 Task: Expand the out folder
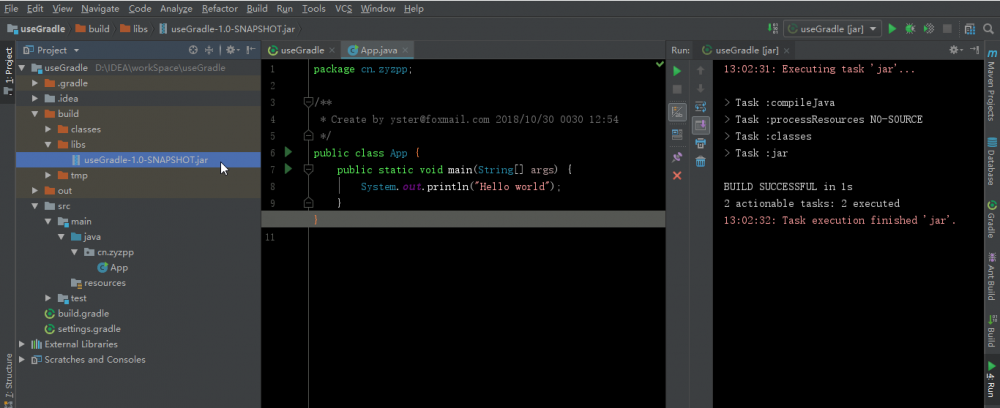coord(36,191)
